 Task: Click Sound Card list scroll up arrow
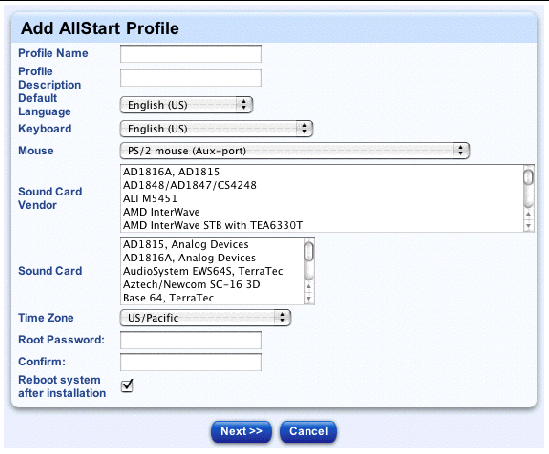coord(309,287)
